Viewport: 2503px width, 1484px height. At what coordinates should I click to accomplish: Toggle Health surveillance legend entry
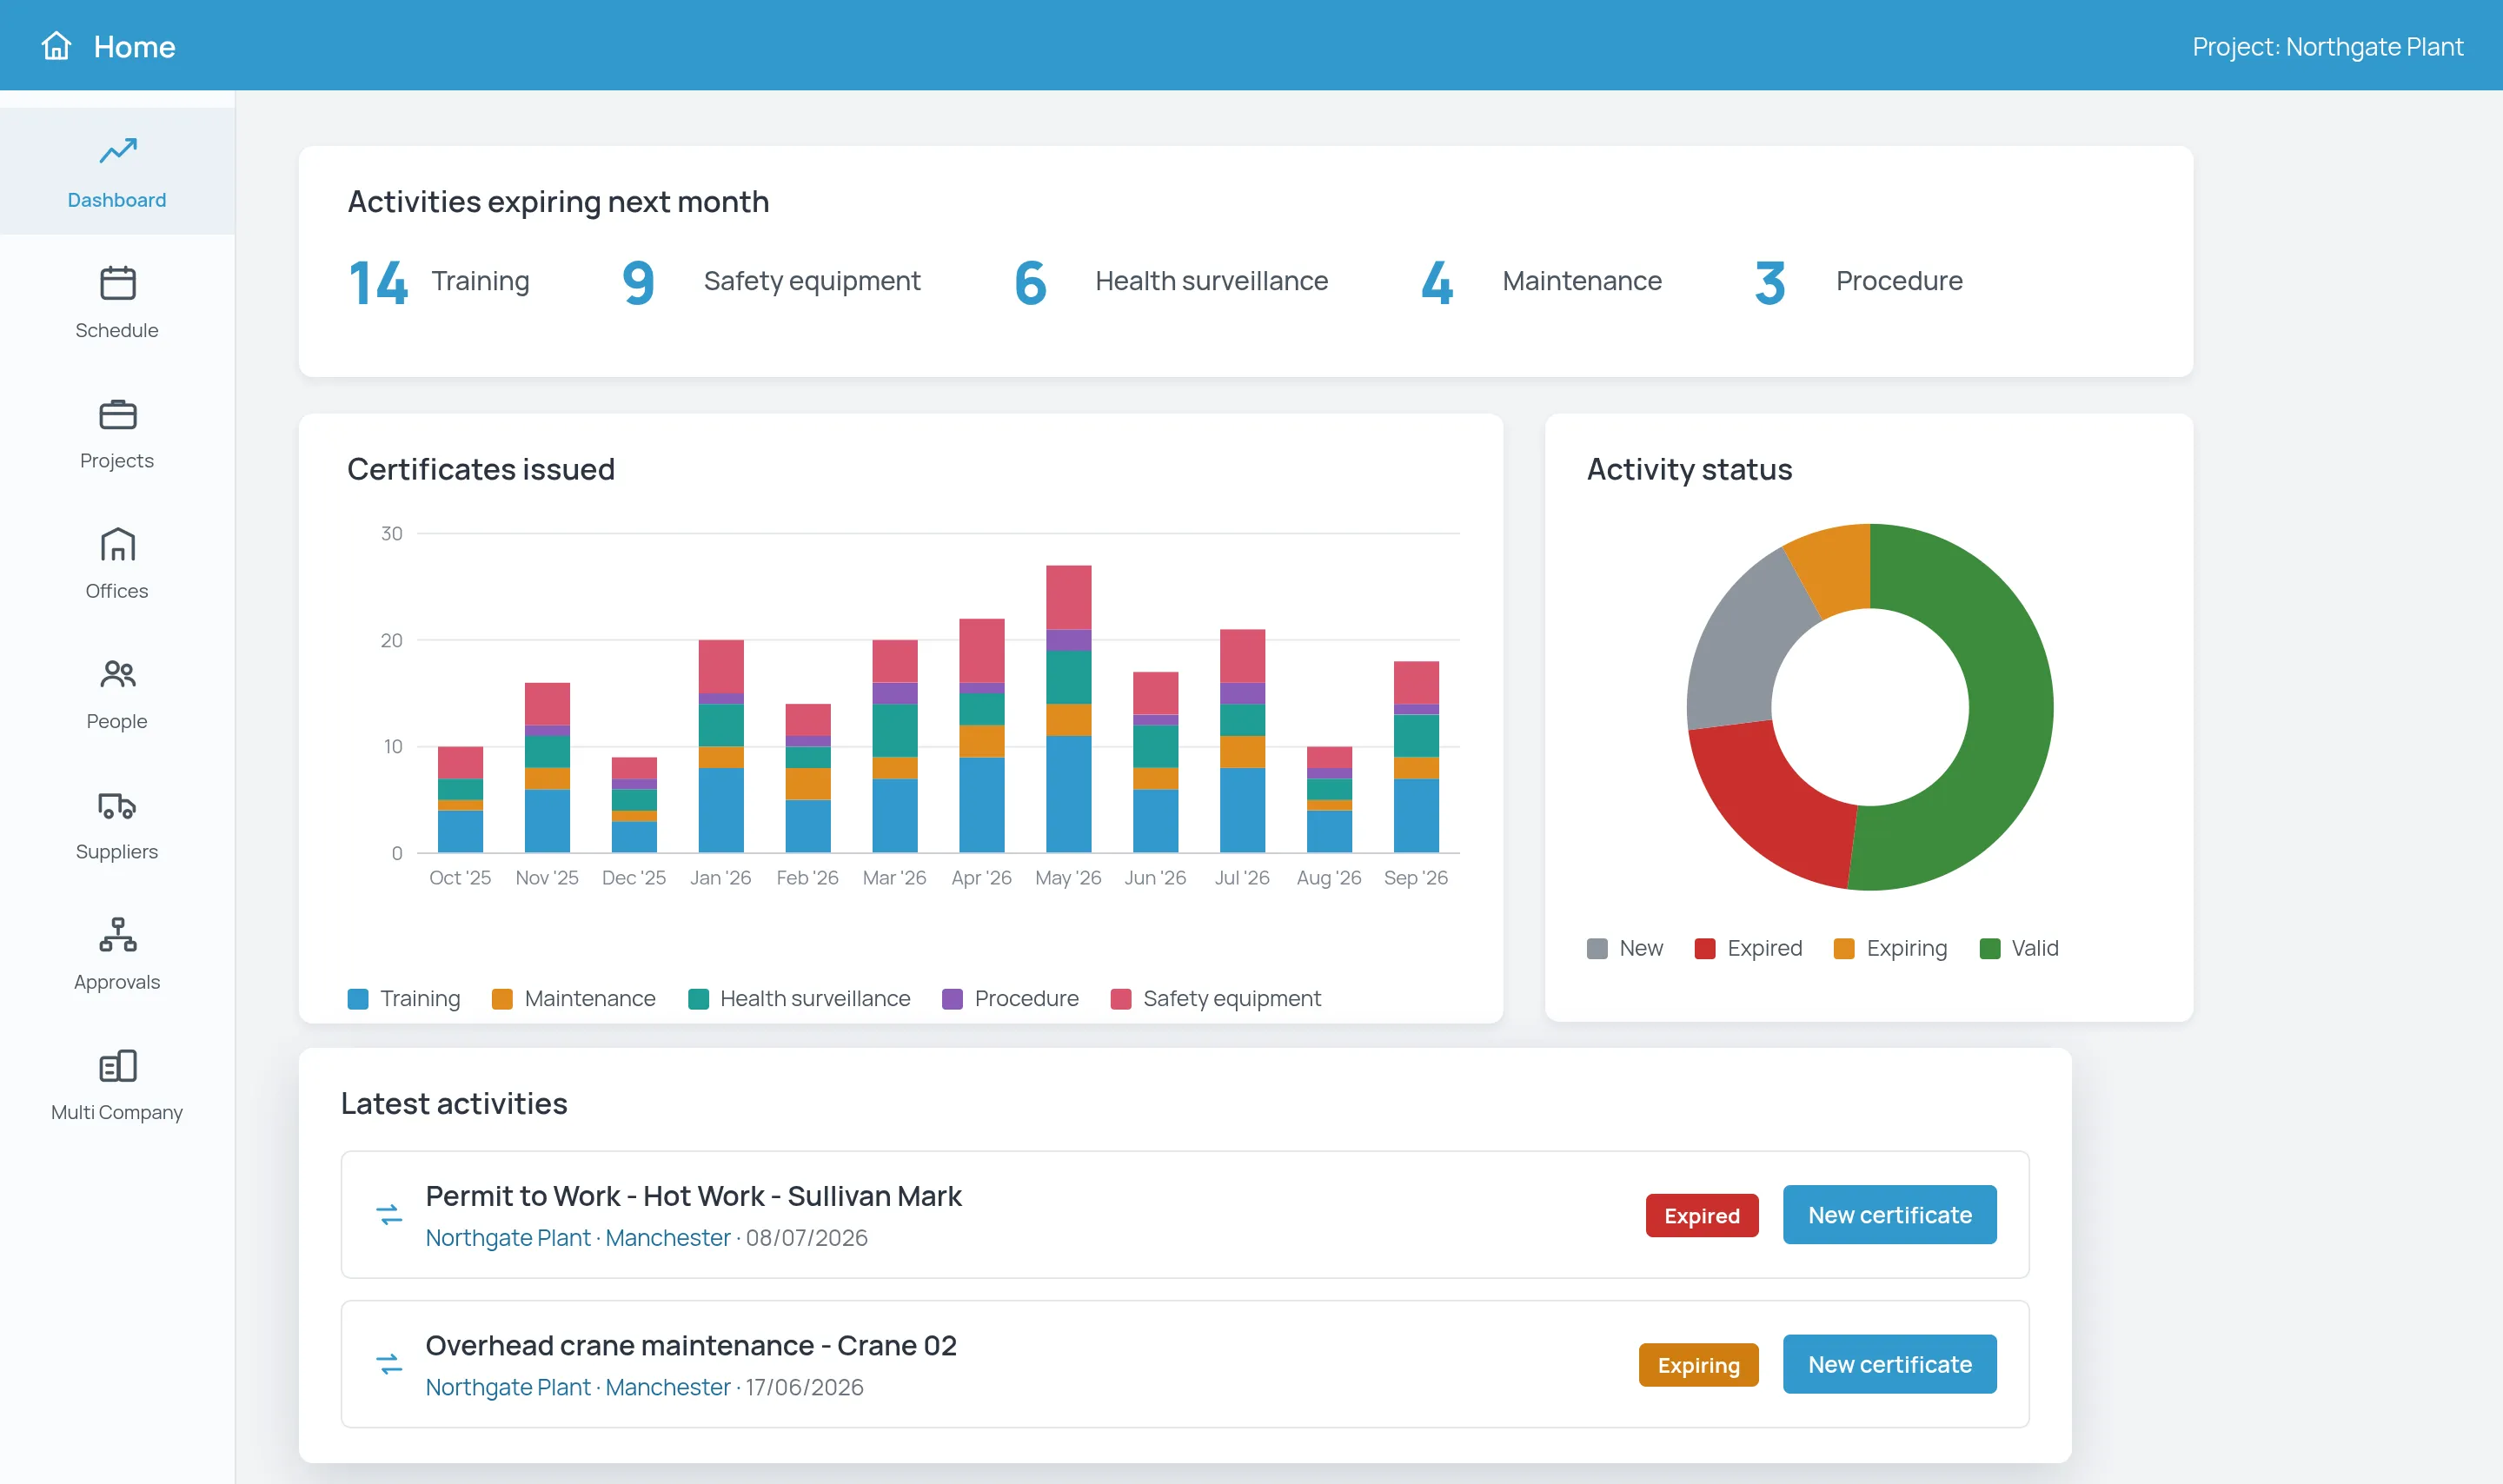(x=799, y=998)
